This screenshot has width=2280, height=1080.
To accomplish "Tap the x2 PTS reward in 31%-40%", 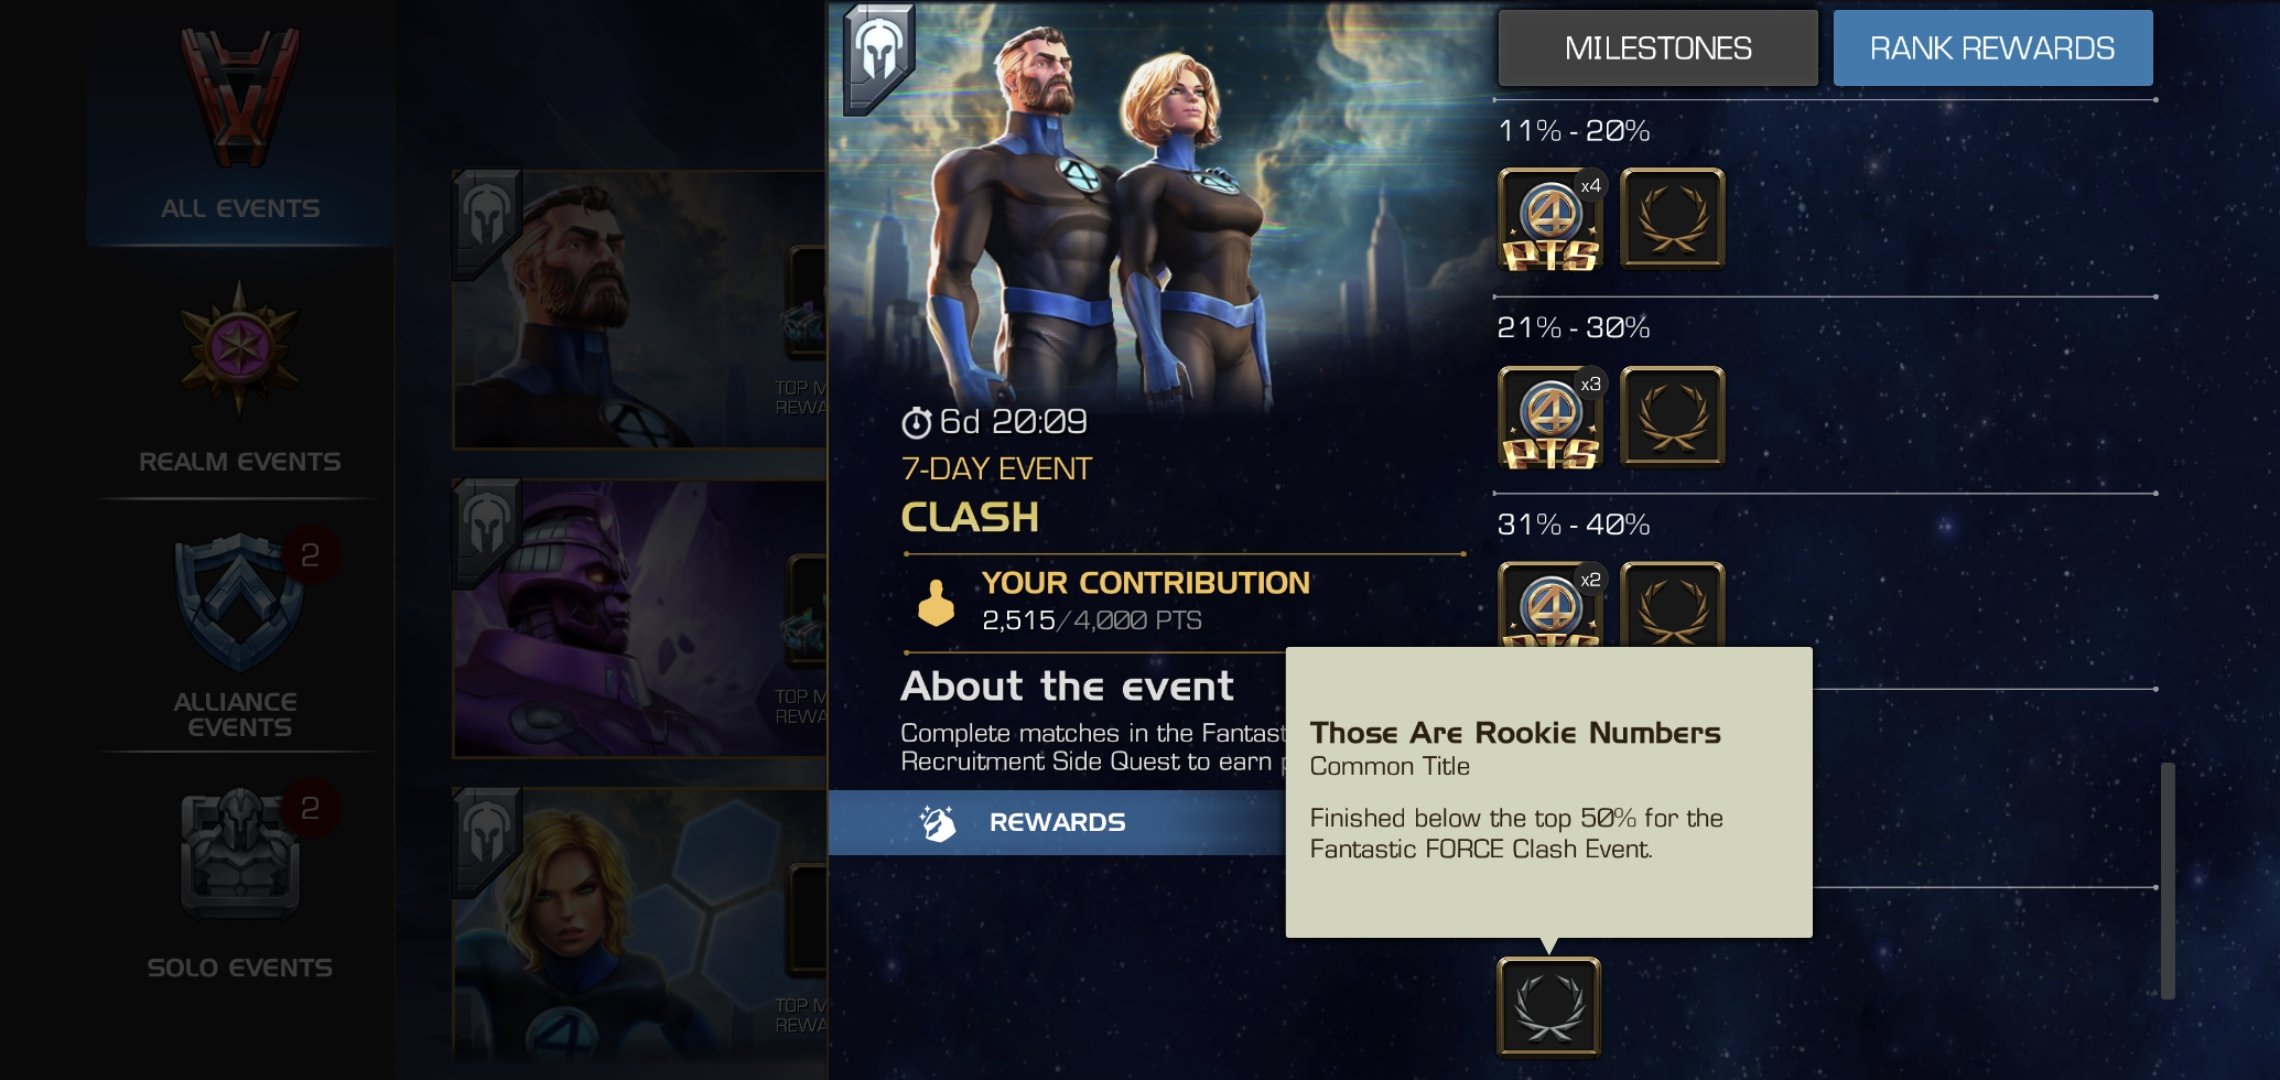I will pyautogui.click(x=1550, y=605).
